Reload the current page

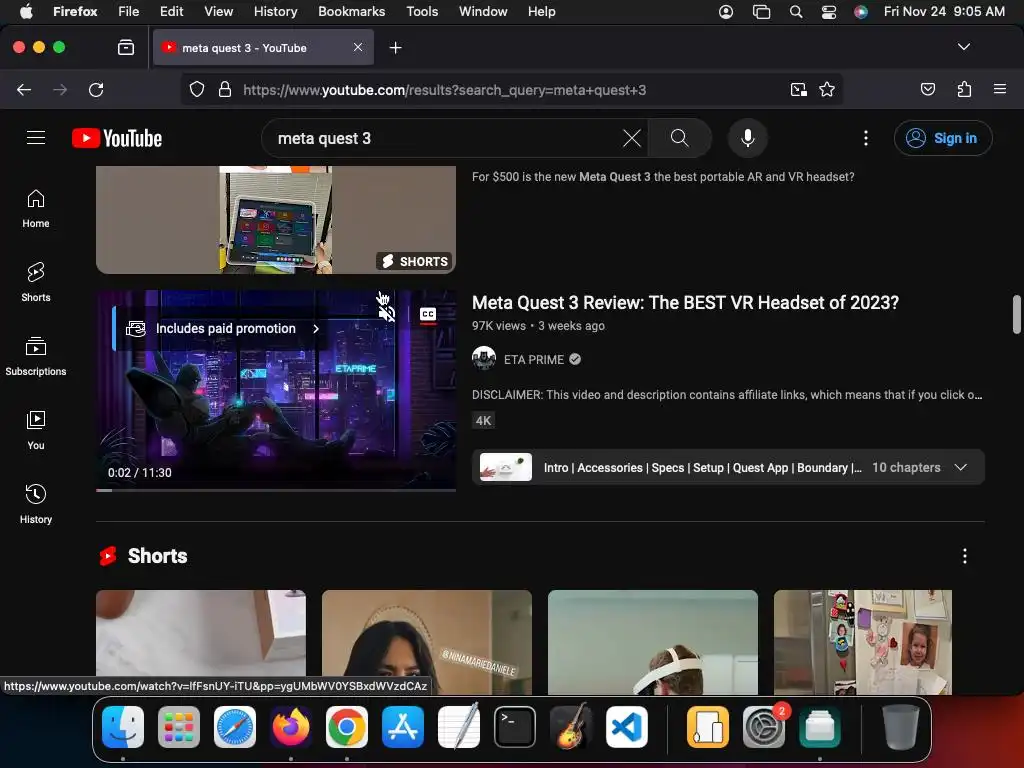pos(96,89)
